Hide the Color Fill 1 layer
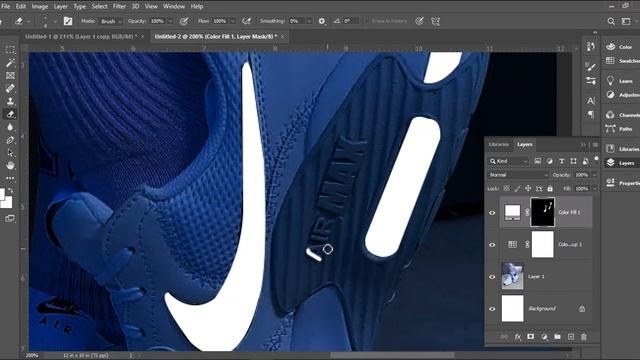This screenshot has width=640, height=360. tap(492, 213)
